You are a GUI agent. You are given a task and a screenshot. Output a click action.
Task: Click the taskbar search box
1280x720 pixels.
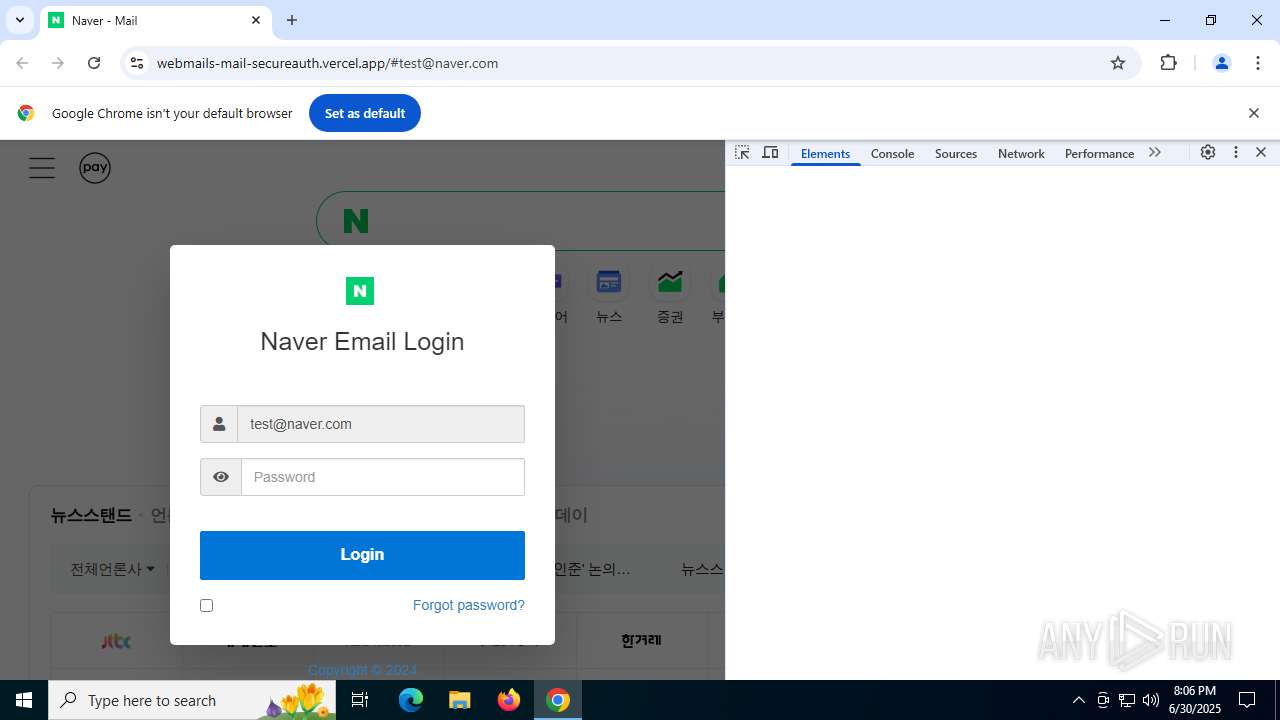(x=192, y=700)
